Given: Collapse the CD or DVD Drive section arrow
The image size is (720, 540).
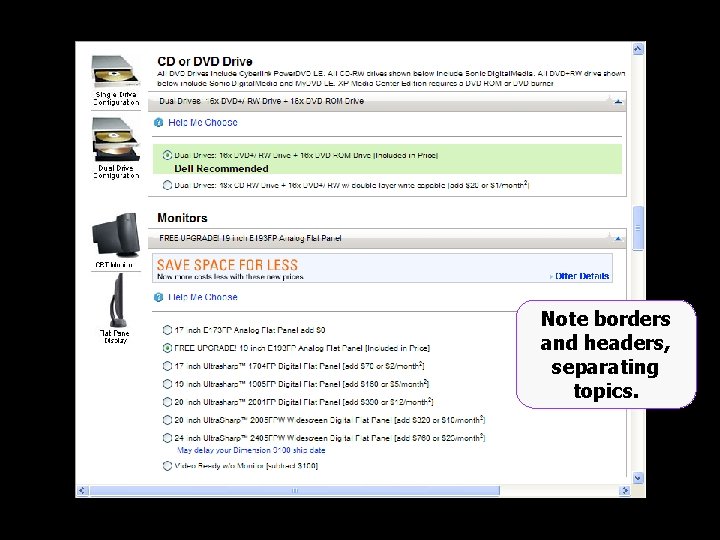Looking at the screenshot, I should (x=618, y=101).
